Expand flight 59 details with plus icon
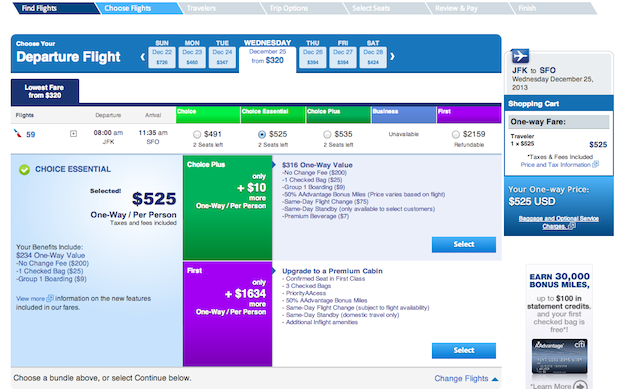This screenshot has height=389, width=624. [73, 134]
